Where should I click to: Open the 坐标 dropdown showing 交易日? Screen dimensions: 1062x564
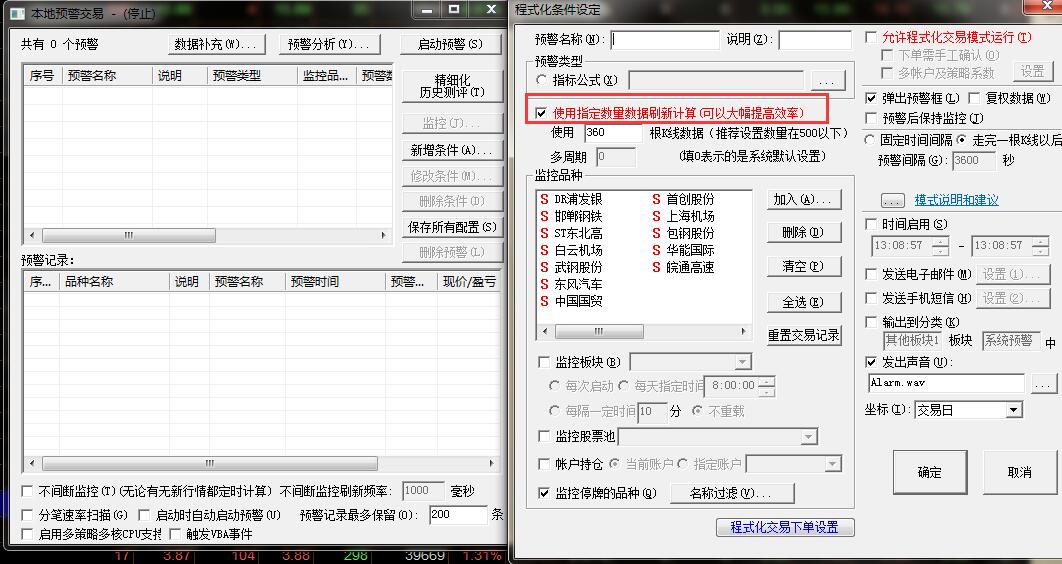1013,410
